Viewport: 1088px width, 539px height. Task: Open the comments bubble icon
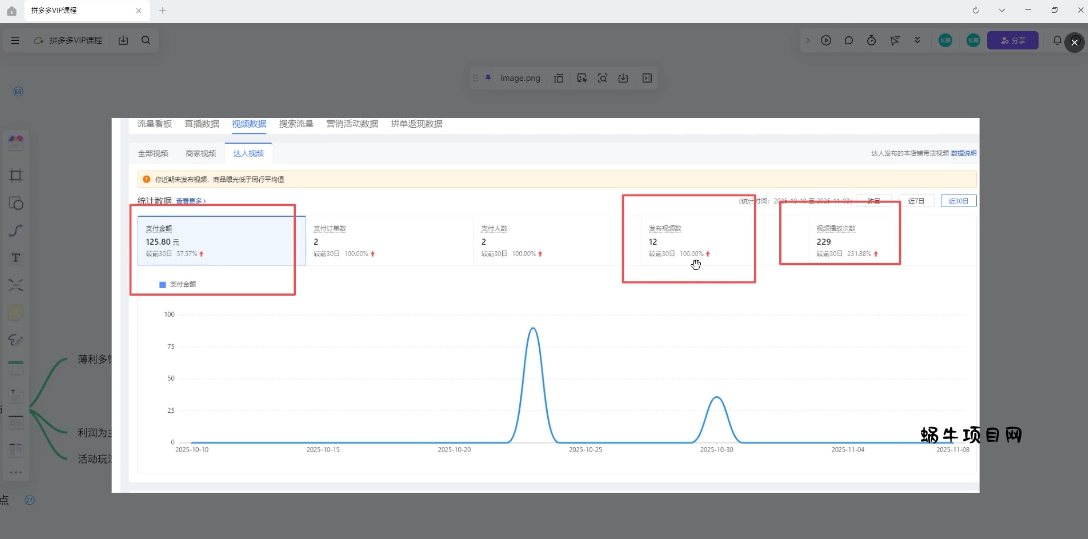[849, 41]
